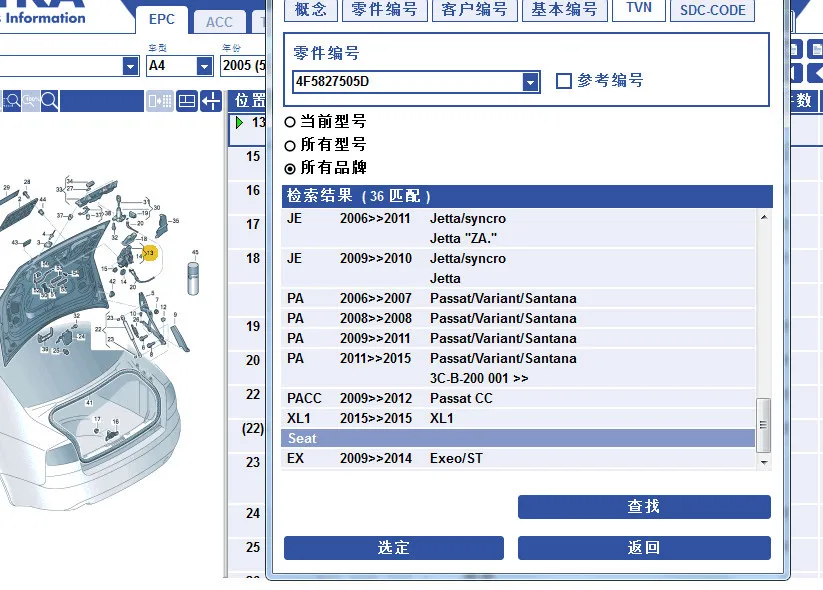Select result PA 2009>>2011 Passat/Variant/Santana
The height and width of the screenshot is (590, 823).
pyautogui.click(x=518, y=338)
